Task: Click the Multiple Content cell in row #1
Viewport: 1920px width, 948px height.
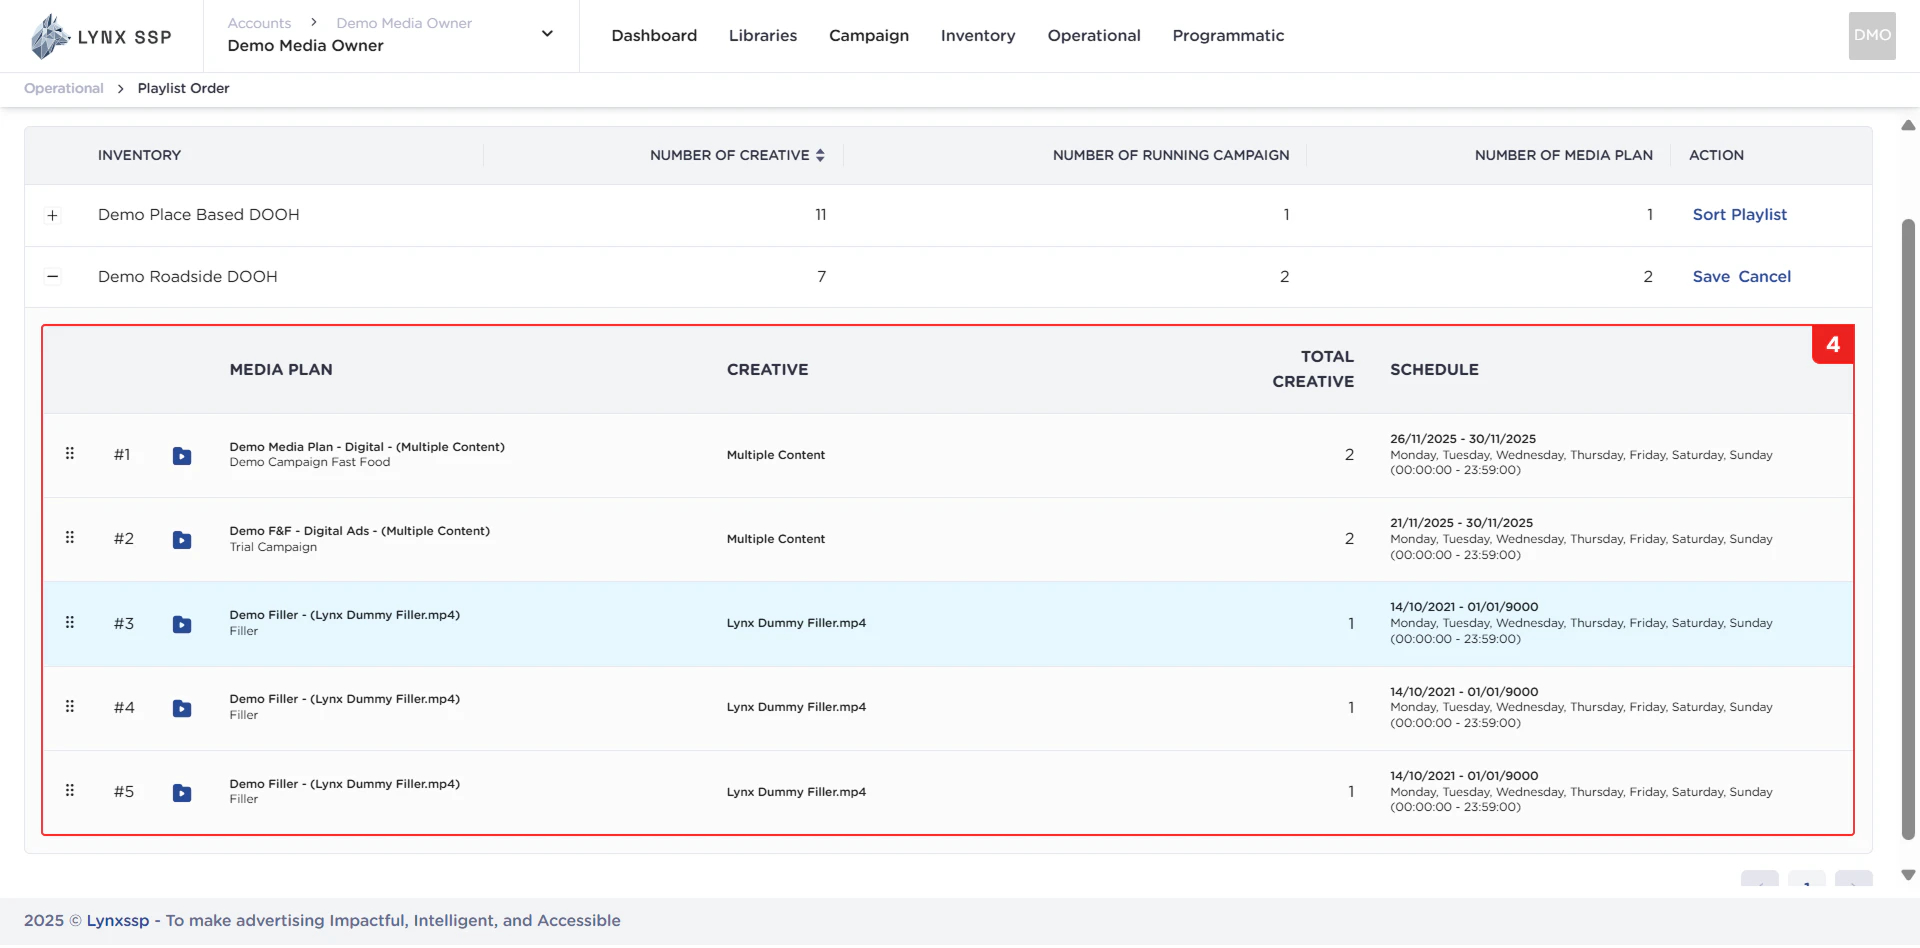Action: pos(776,455)
